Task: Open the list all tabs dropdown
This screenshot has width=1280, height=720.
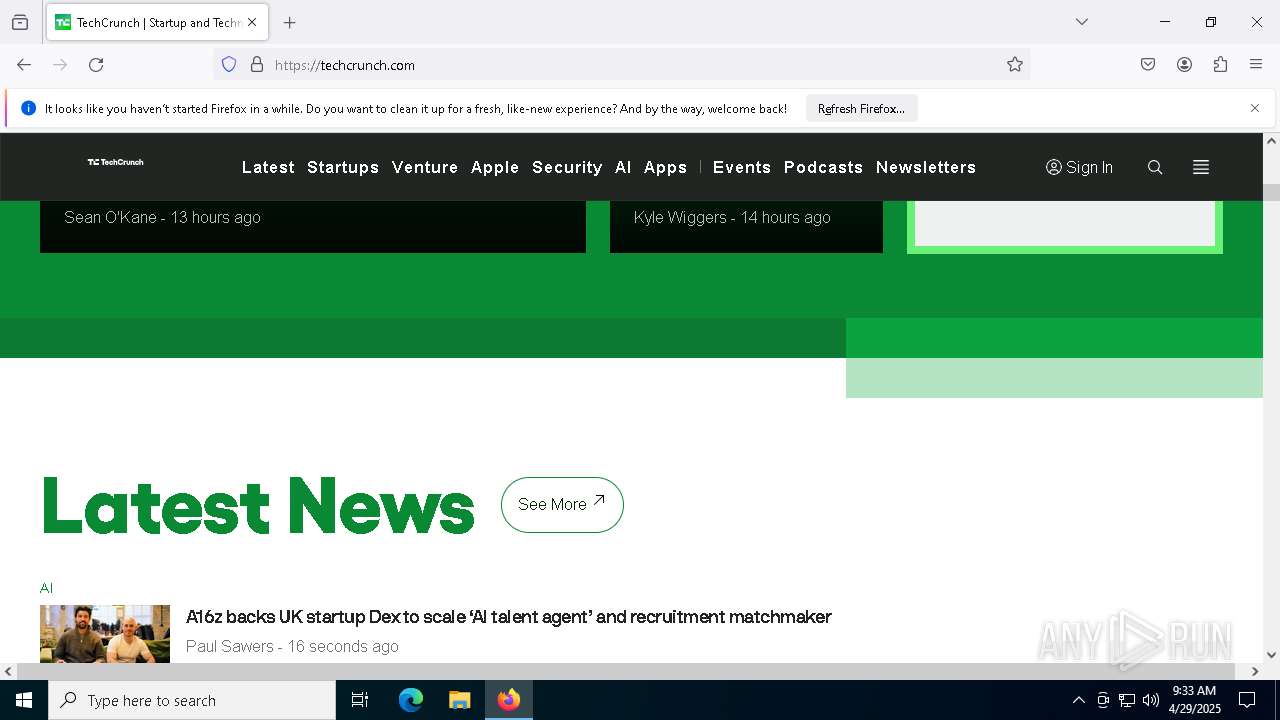Action: (1082, 22)
